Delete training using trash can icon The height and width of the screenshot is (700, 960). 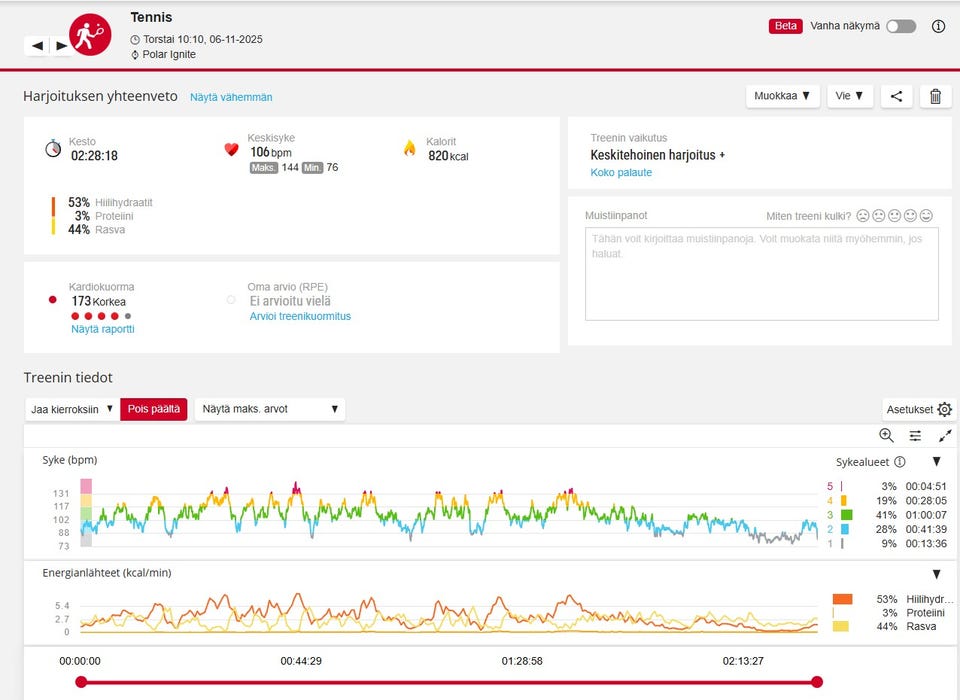936,96
